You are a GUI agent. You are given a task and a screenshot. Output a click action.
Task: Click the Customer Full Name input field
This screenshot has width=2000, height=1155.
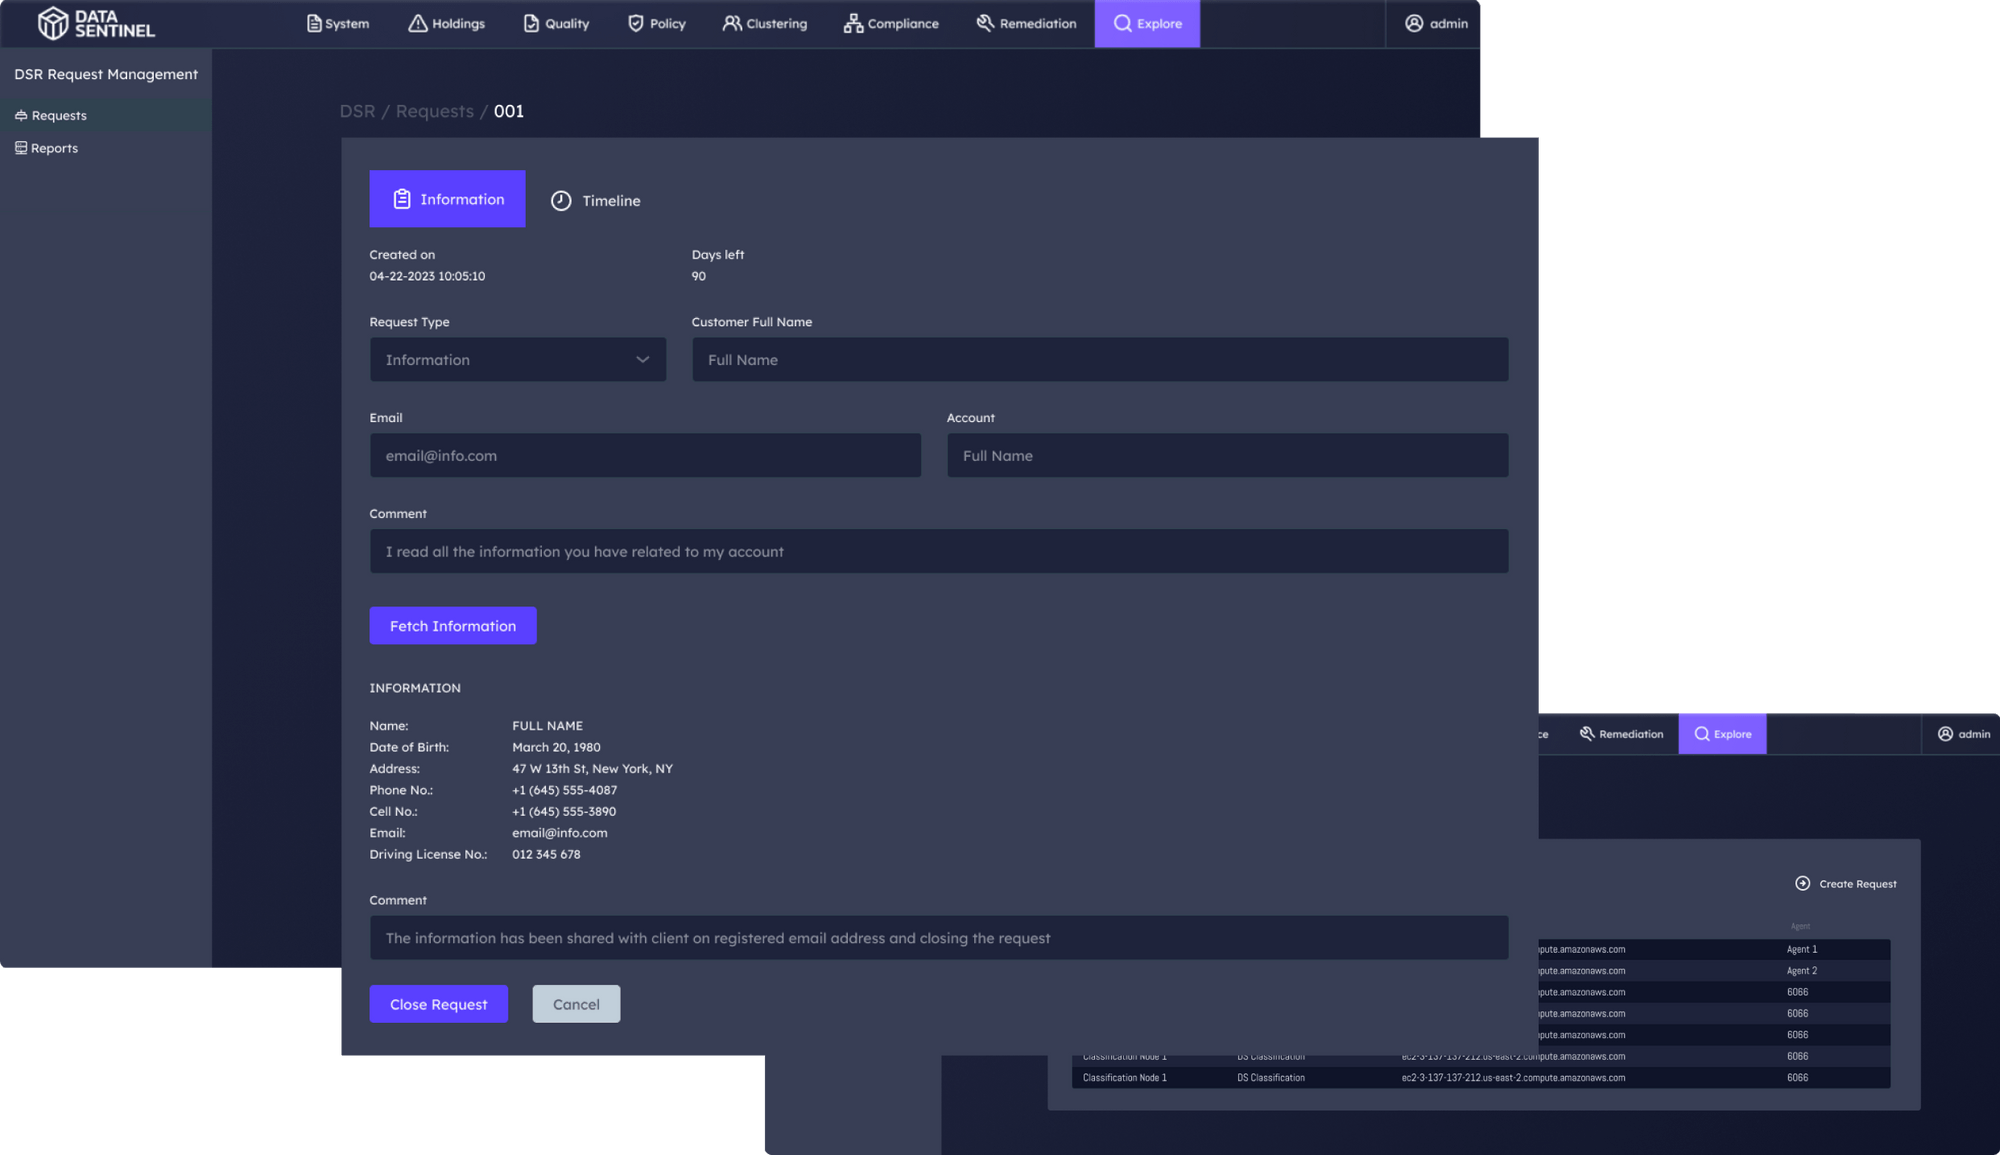coord(1099,359)
